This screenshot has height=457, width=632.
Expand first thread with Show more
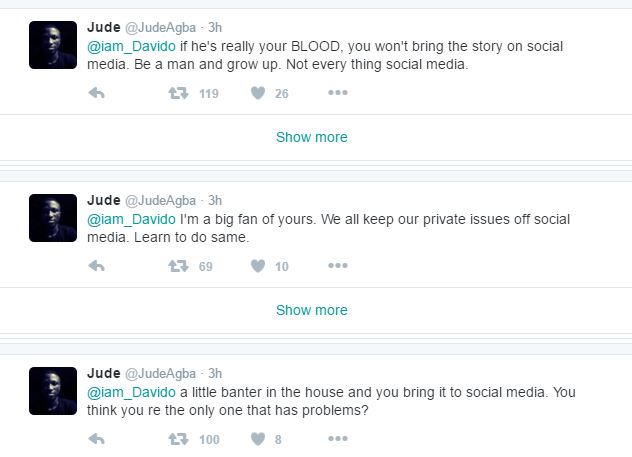tap(312, 137)
